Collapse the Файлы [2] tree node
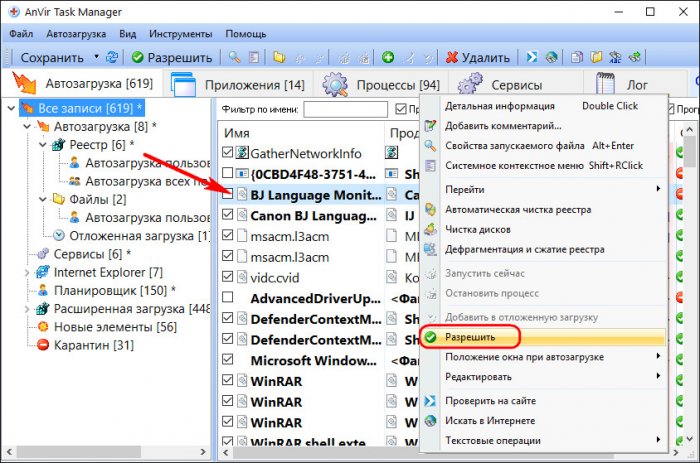The image size is (700, 463). (x=43, y=199)
